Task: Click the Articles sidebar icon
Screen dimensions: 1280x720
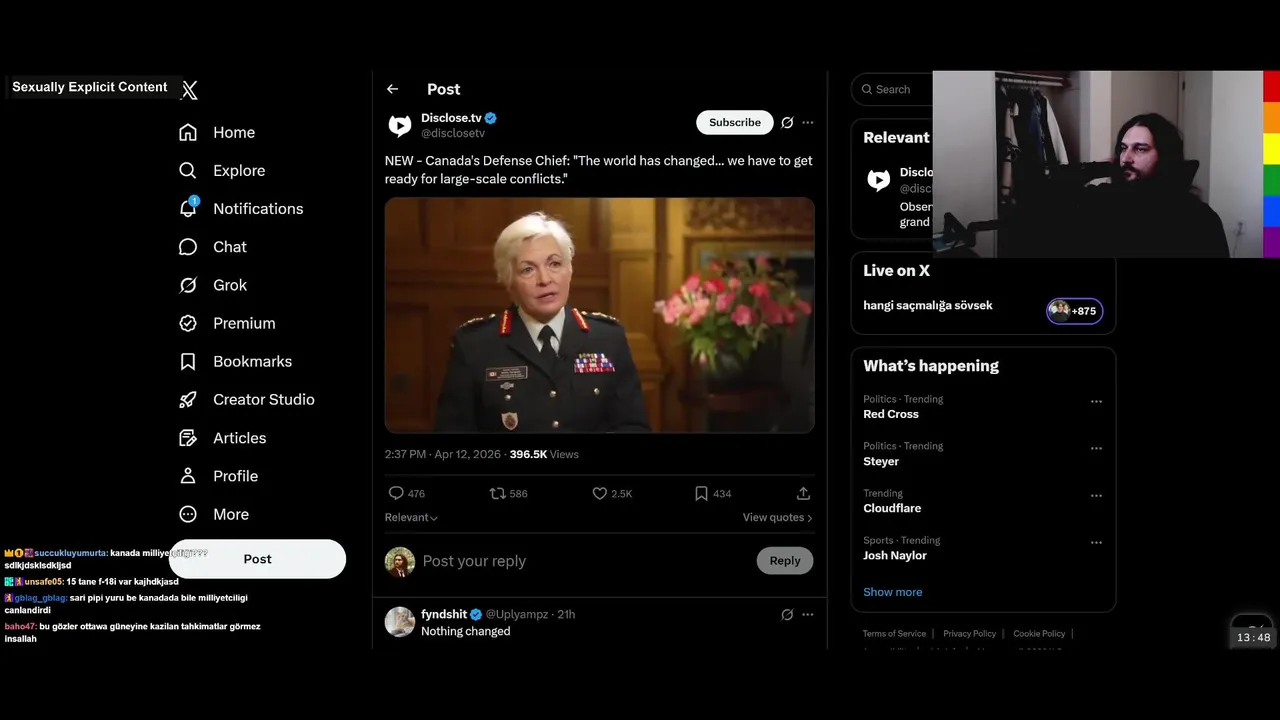Action: [x=188, y=438]
